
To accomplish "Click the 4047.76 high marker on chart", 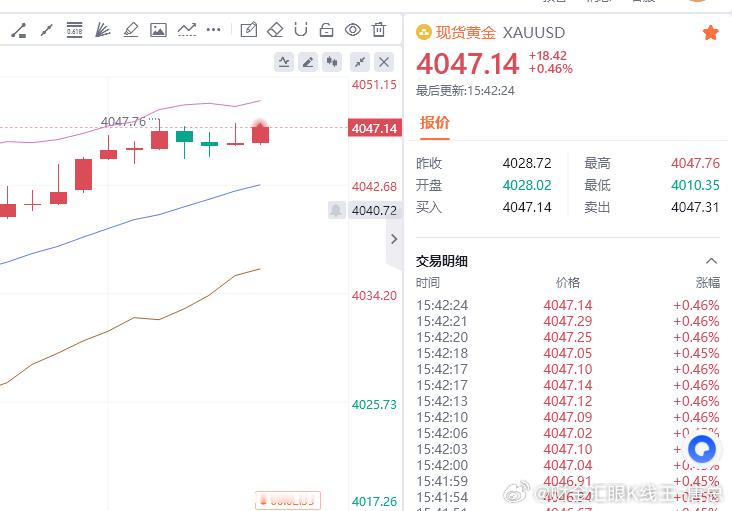I will click(123, 122).
